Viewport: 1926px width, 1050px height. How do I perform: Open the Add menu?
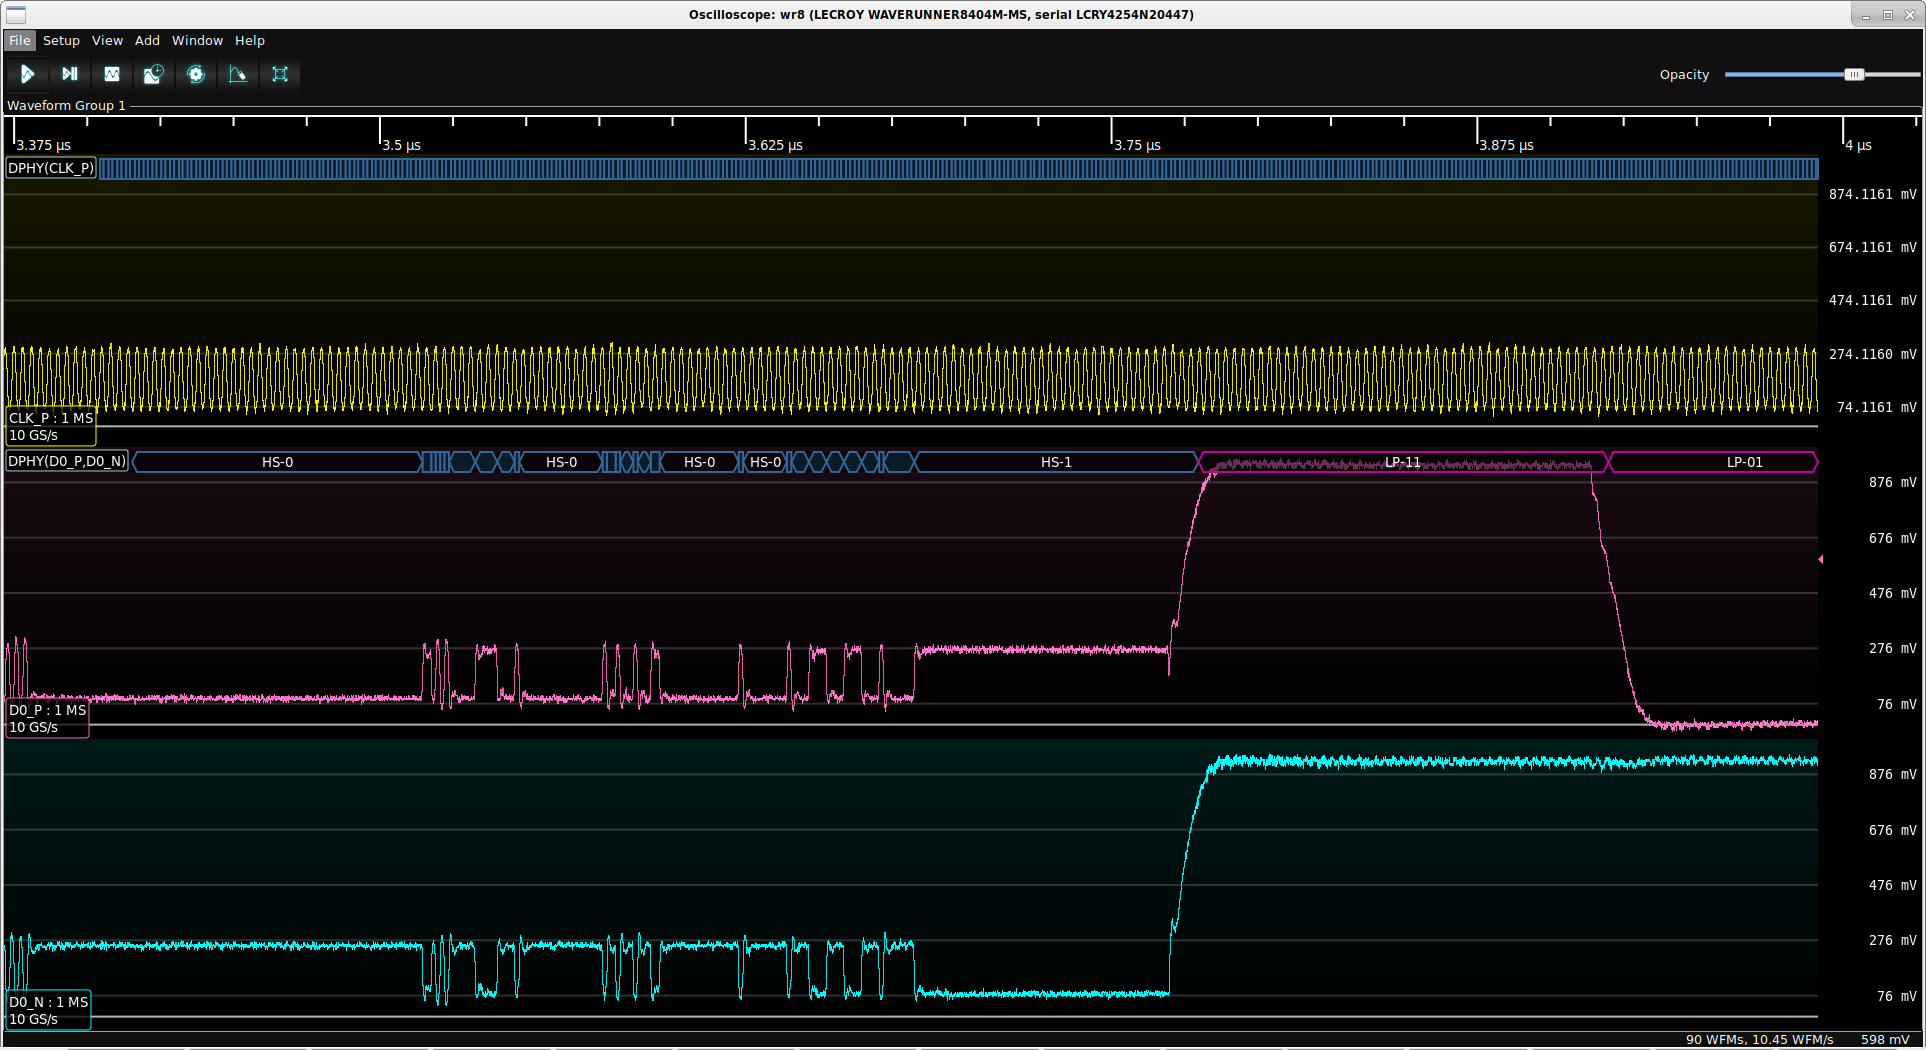point(147,41)
